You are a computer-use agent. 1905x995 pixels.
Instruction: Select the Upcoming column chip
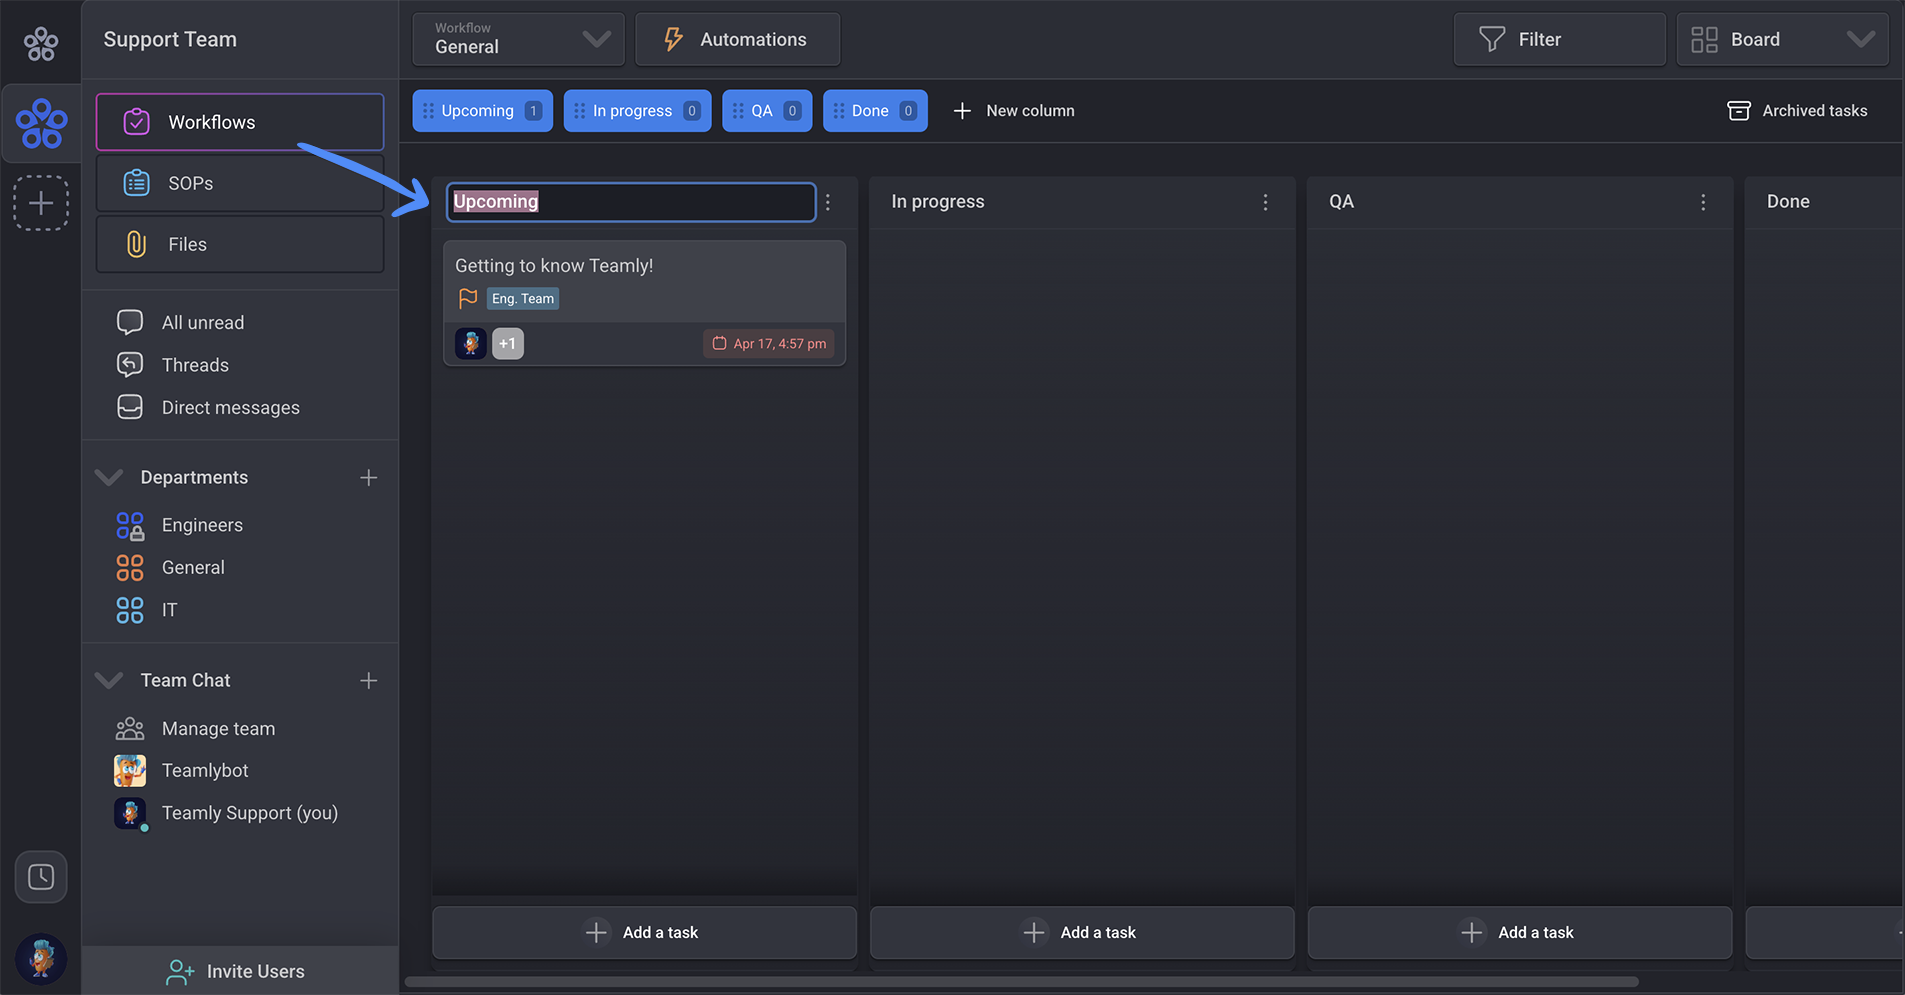(x=483, y=111)
